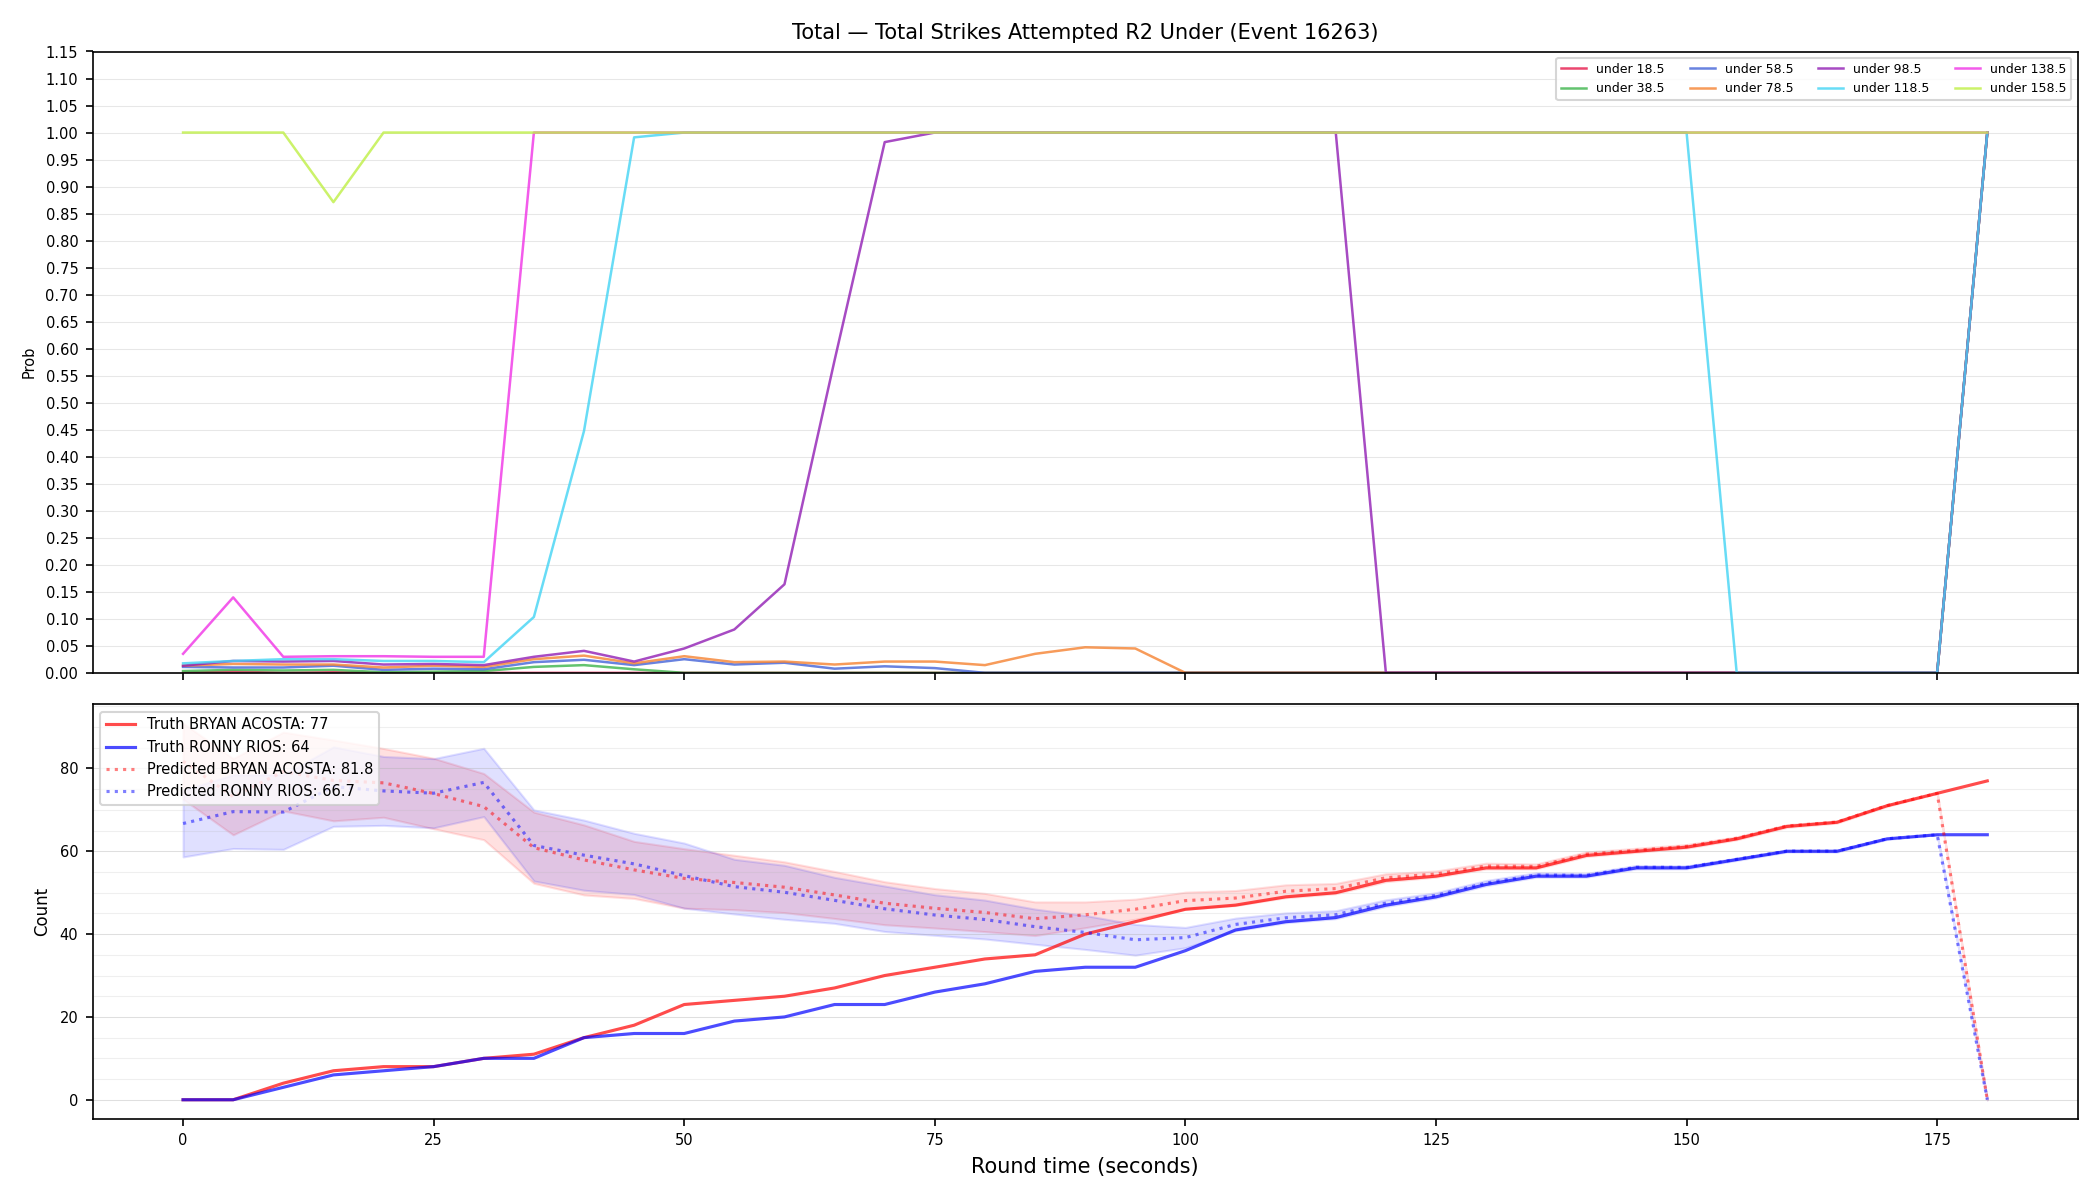Click the 150 tick on round time axis
Viewport: 2100px width, 1200px height.
[x=1687, y=1138]
